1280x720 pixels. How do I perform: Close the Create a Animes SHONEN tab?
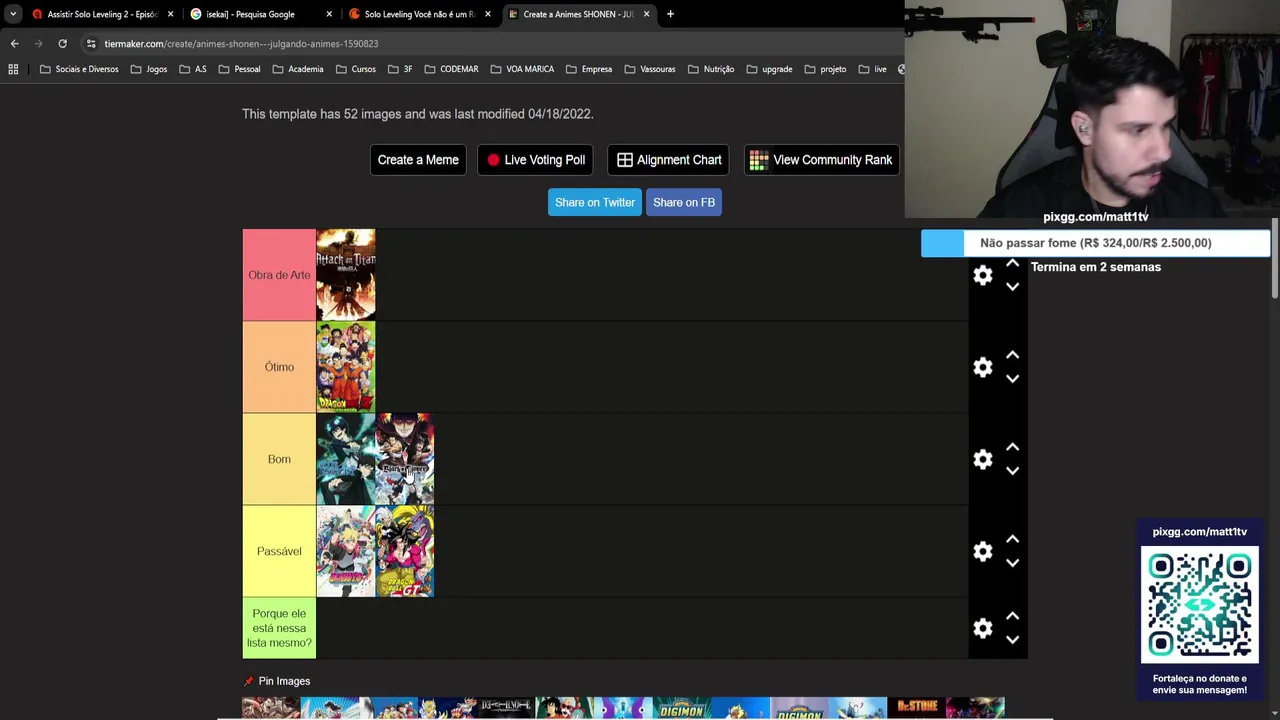(646, 14)
